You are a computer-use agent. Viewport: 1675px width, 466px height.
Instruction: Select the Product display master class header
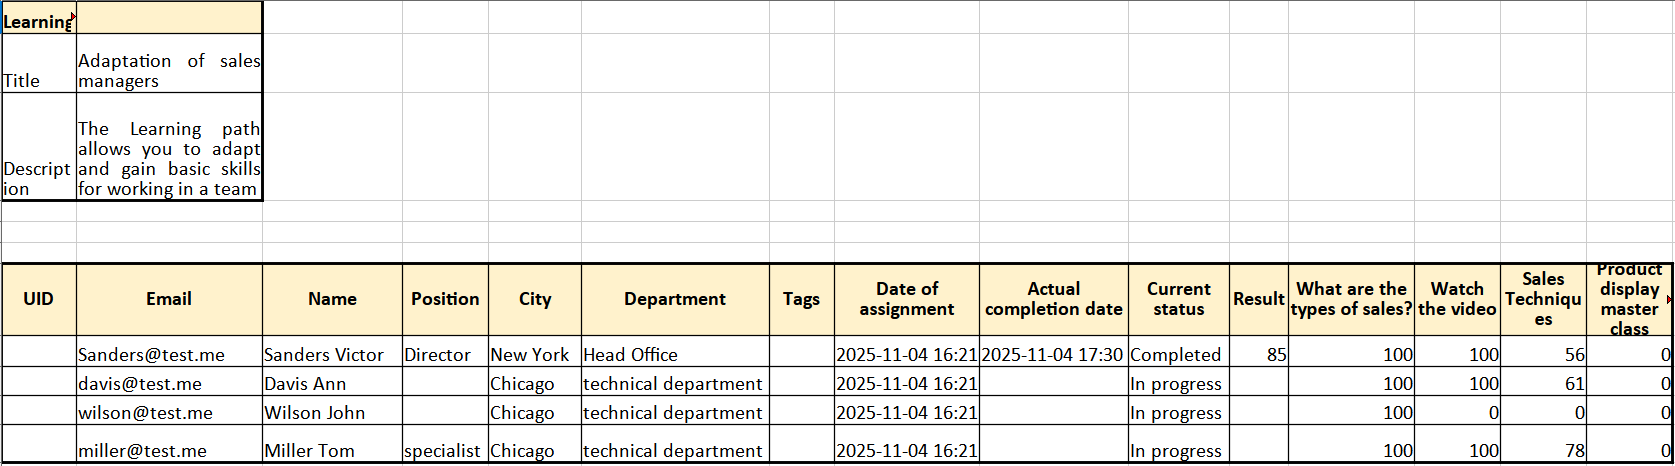pyautogui.click(x=1629, y=299)
